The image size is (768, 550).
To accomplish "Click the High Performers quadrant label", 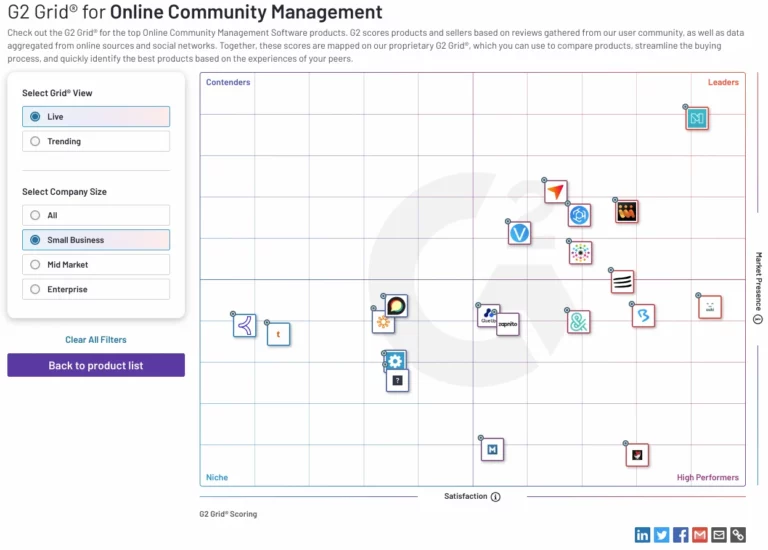I will pyautogui.click(x=708, y=477).
